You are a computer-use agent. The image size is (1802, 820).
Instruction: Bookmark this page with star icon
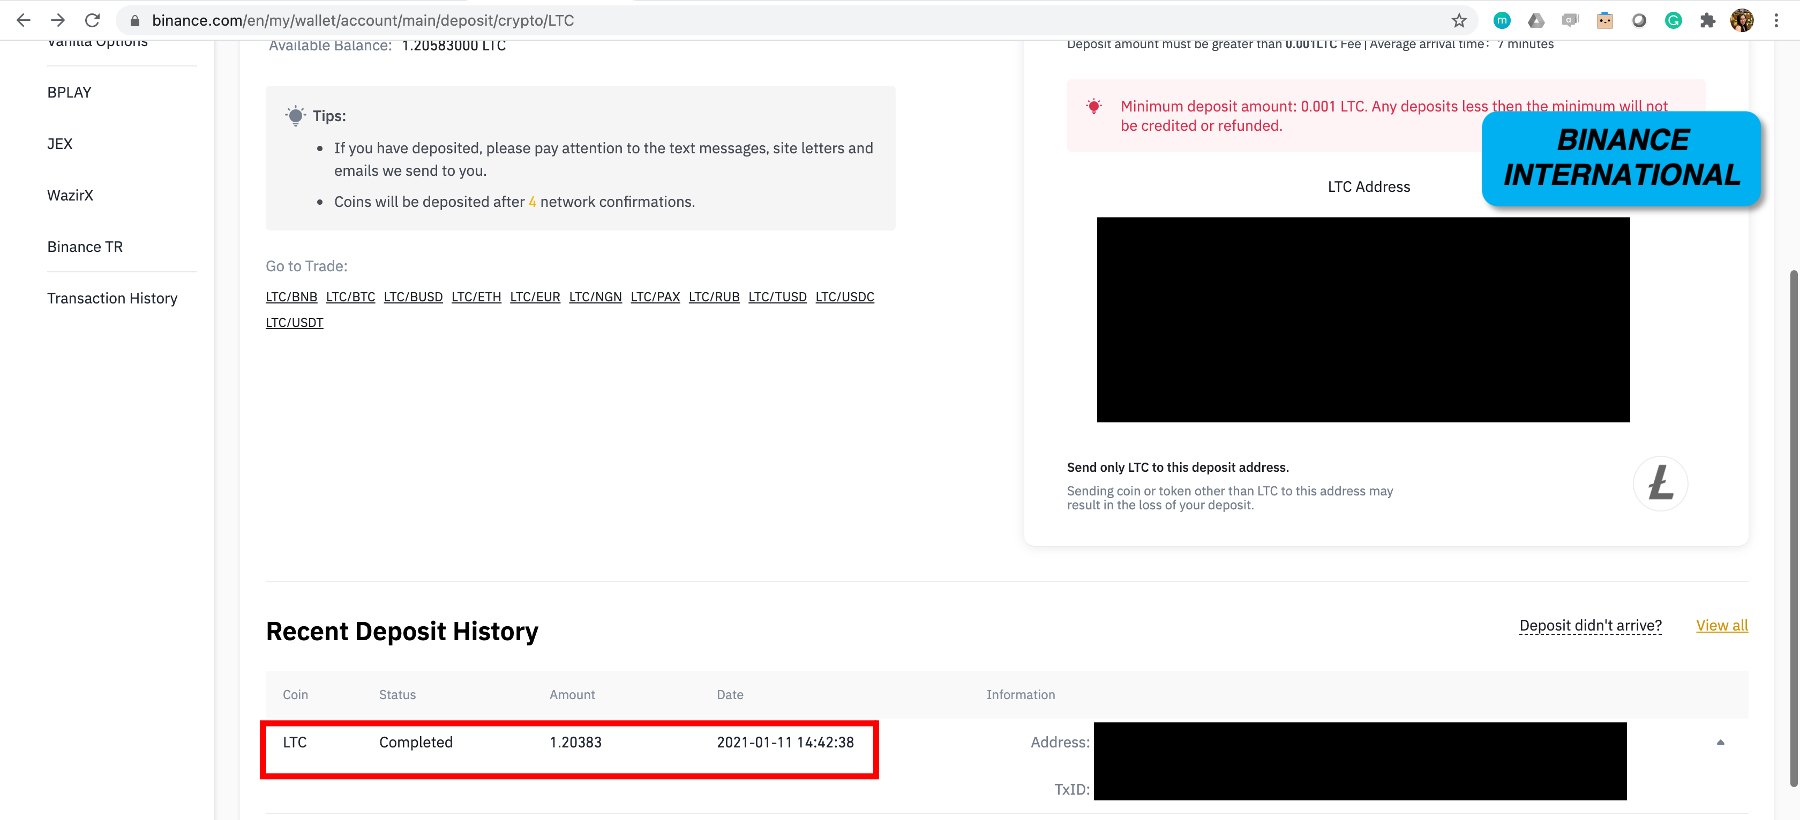tap(1459, 20)
